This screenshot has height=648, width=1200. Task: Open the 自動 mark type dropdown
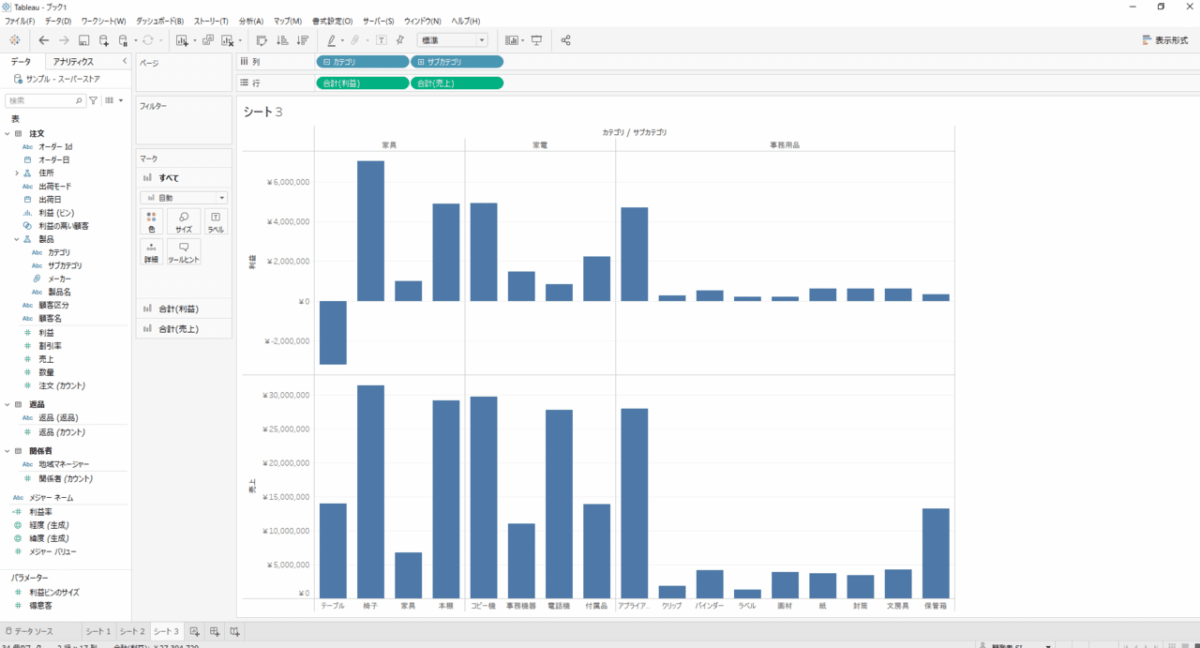click(x=184, y=198)
